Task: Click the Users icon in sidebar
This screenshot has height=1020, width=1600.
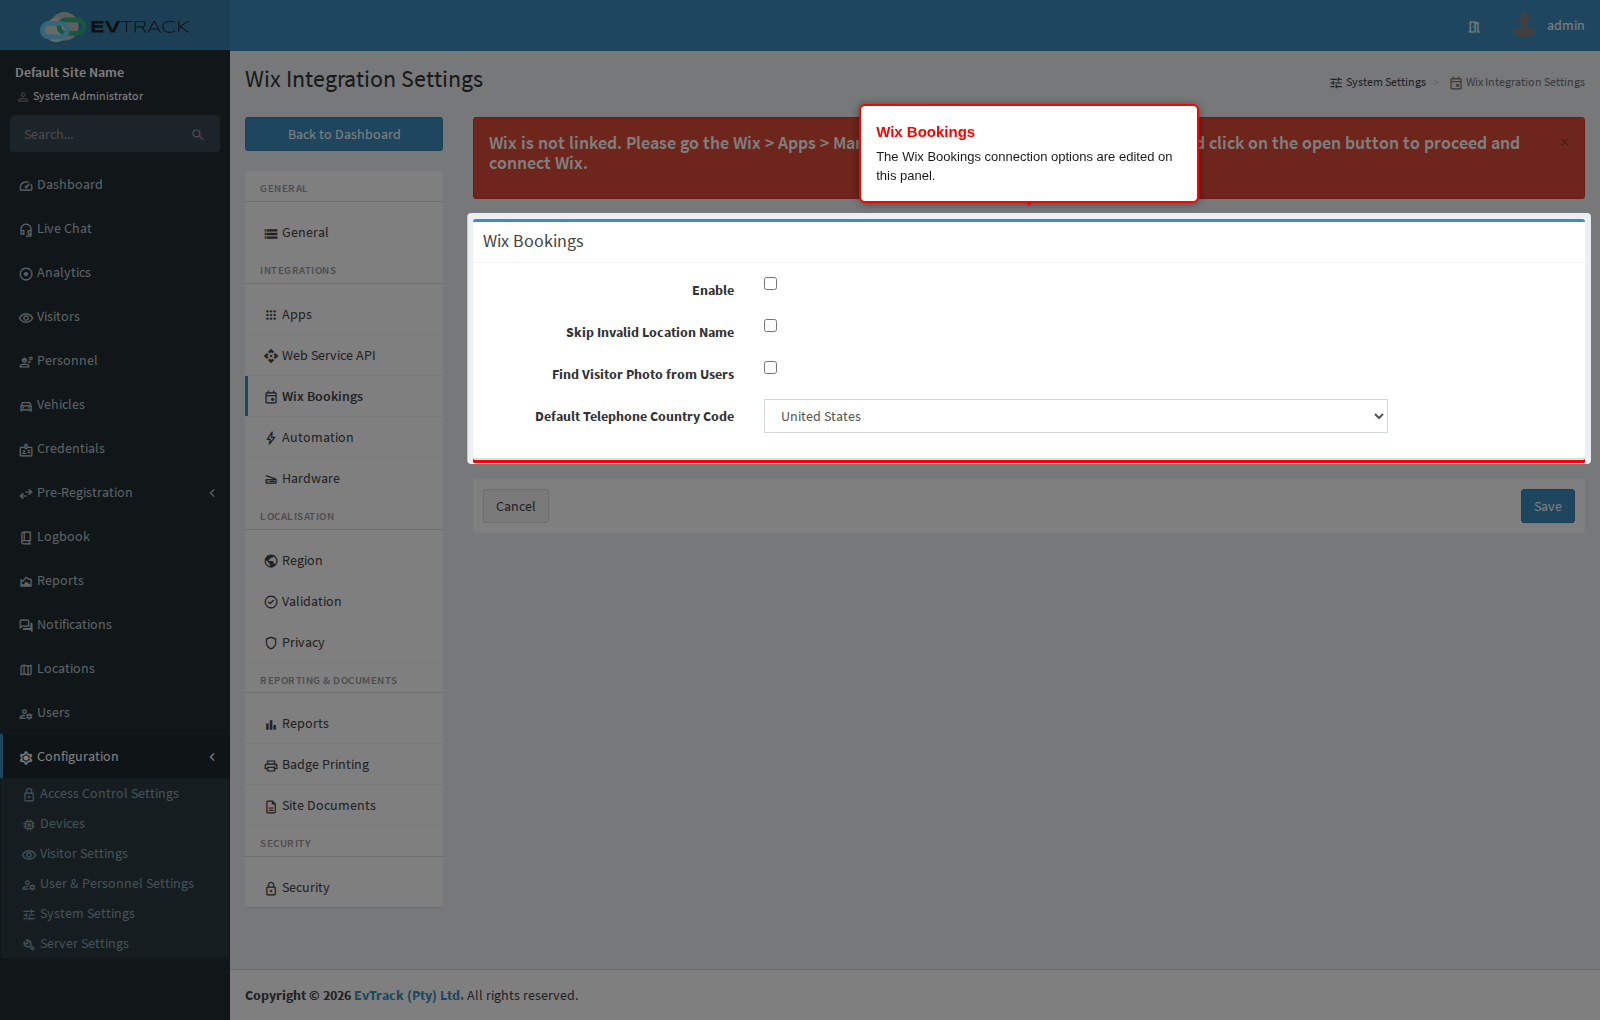Action: click(x=26, y=714)
